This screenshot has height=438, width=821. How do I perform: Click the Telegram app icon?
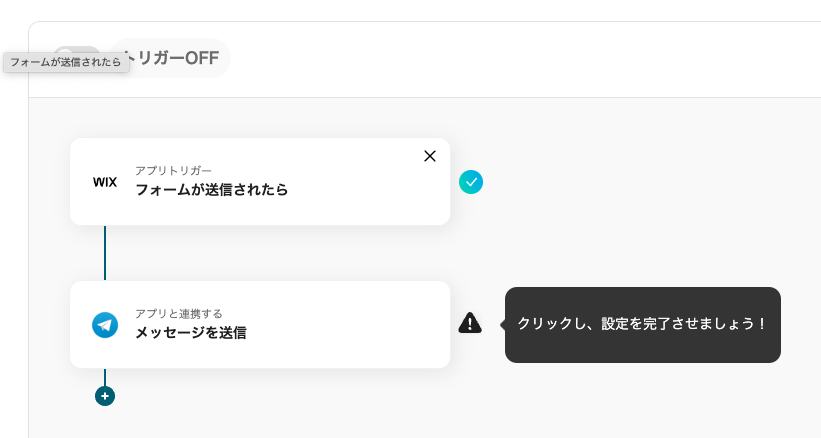[x=105, y=325]
